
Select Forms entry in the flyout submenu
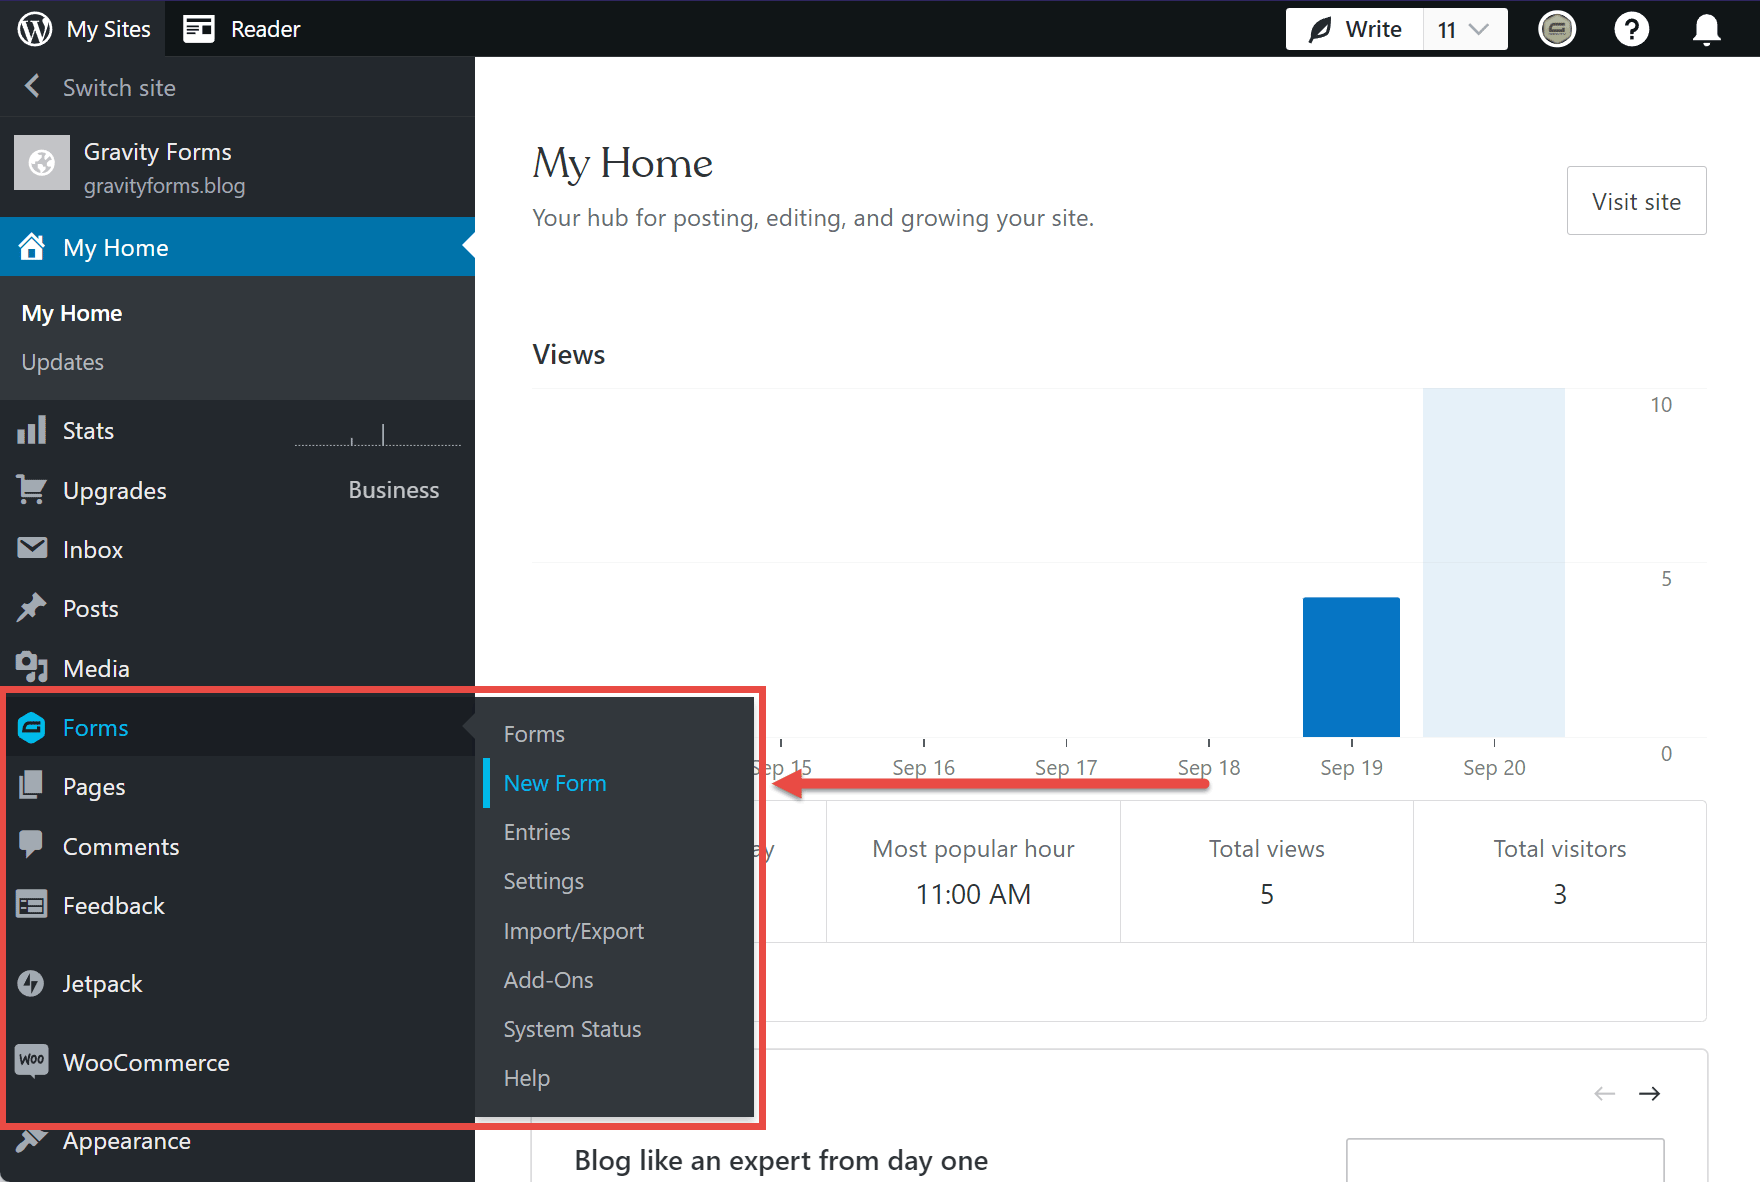pyautogui.click(x=534, y=734)
